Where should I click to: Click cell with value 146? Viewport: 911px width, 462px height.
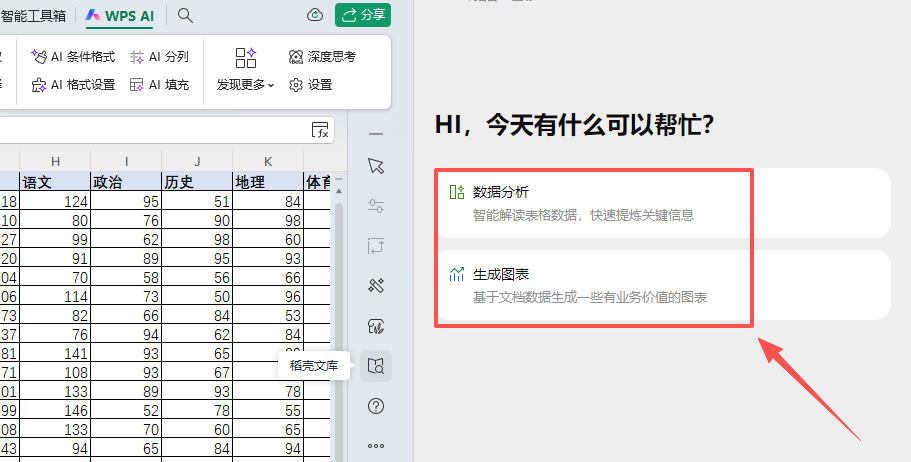click(x=55, y=410)
